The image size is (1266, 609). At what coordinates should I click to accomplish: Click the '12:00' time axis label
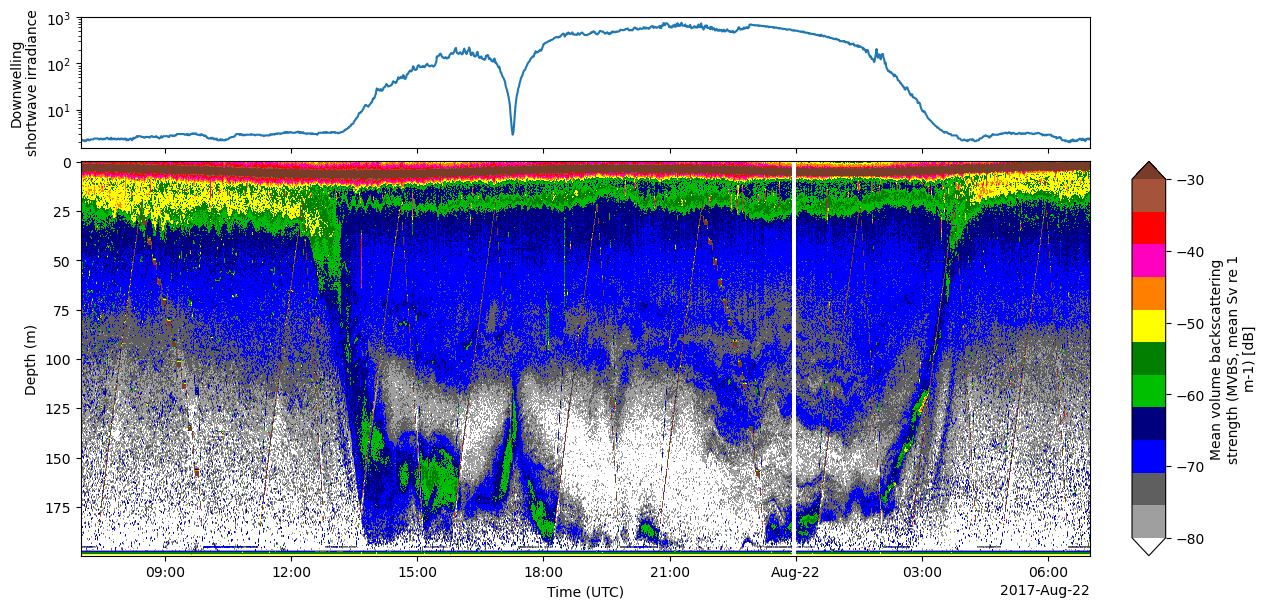pyautogui.click(x=291, y=573)
